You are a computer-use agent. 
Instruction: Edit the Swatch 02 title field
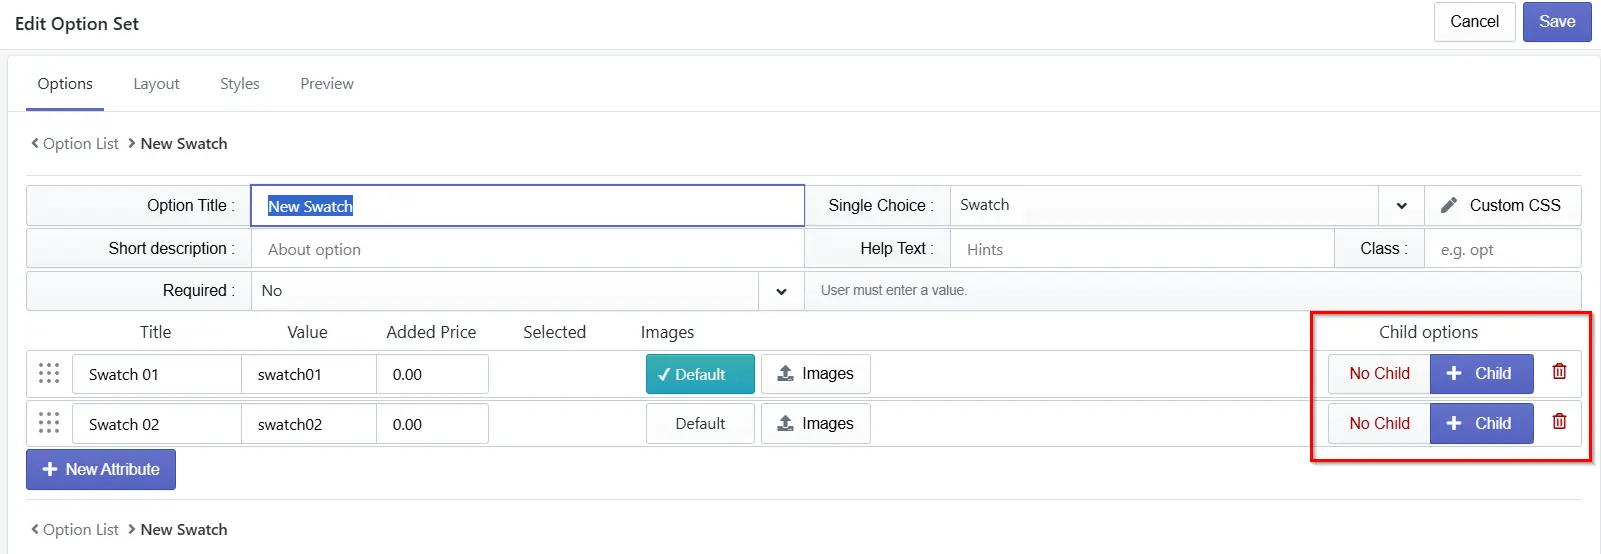click(x=157, y=424)
